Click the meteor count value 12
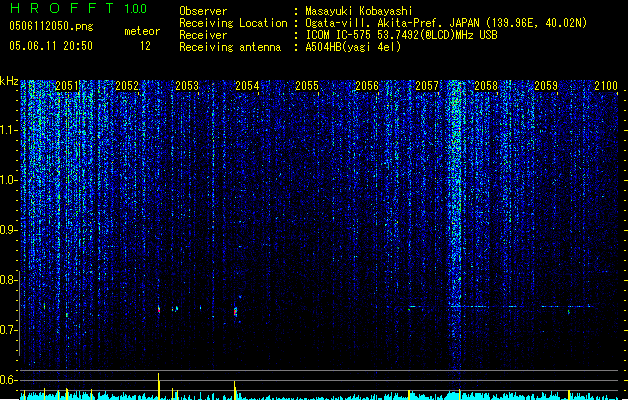629x400 pixels. [x=145, y=46]
